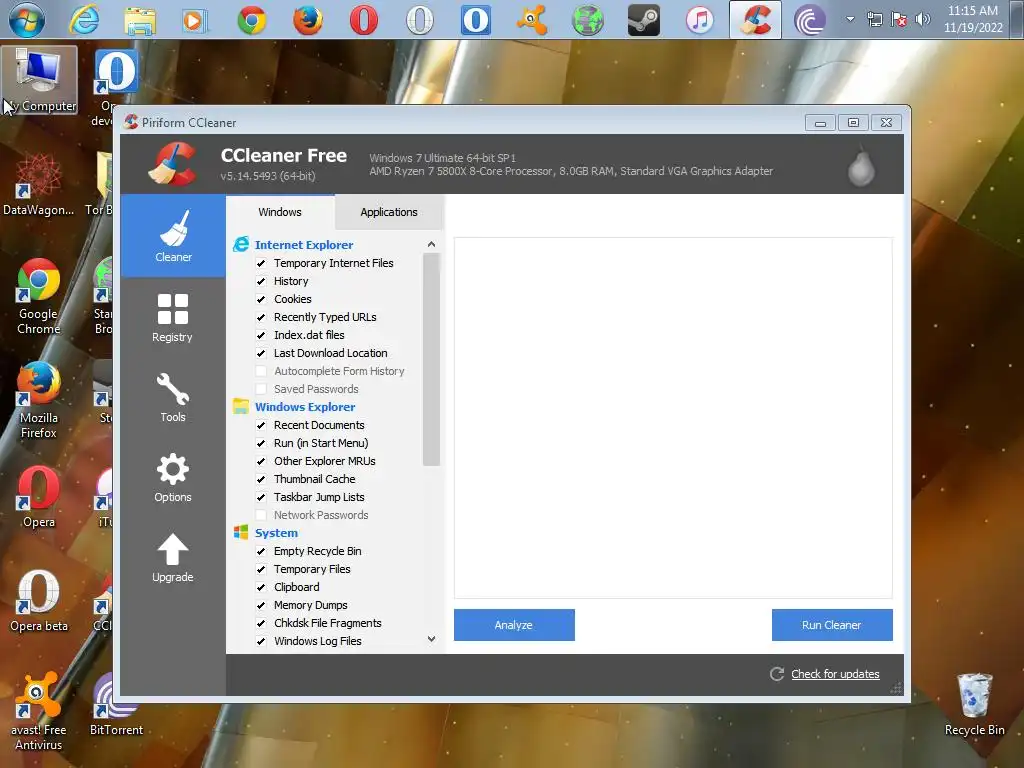Click the CCleaner broom logo in header

pyautogui.click(x=172, y=163)
